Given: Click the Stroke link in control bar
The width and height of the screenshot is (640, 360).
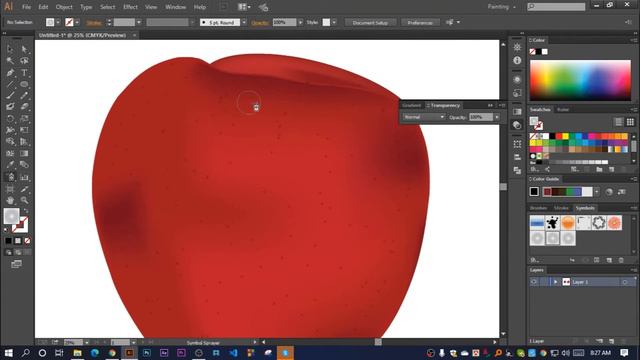Looking at the screenshot, I should click(x=94, y=23).
